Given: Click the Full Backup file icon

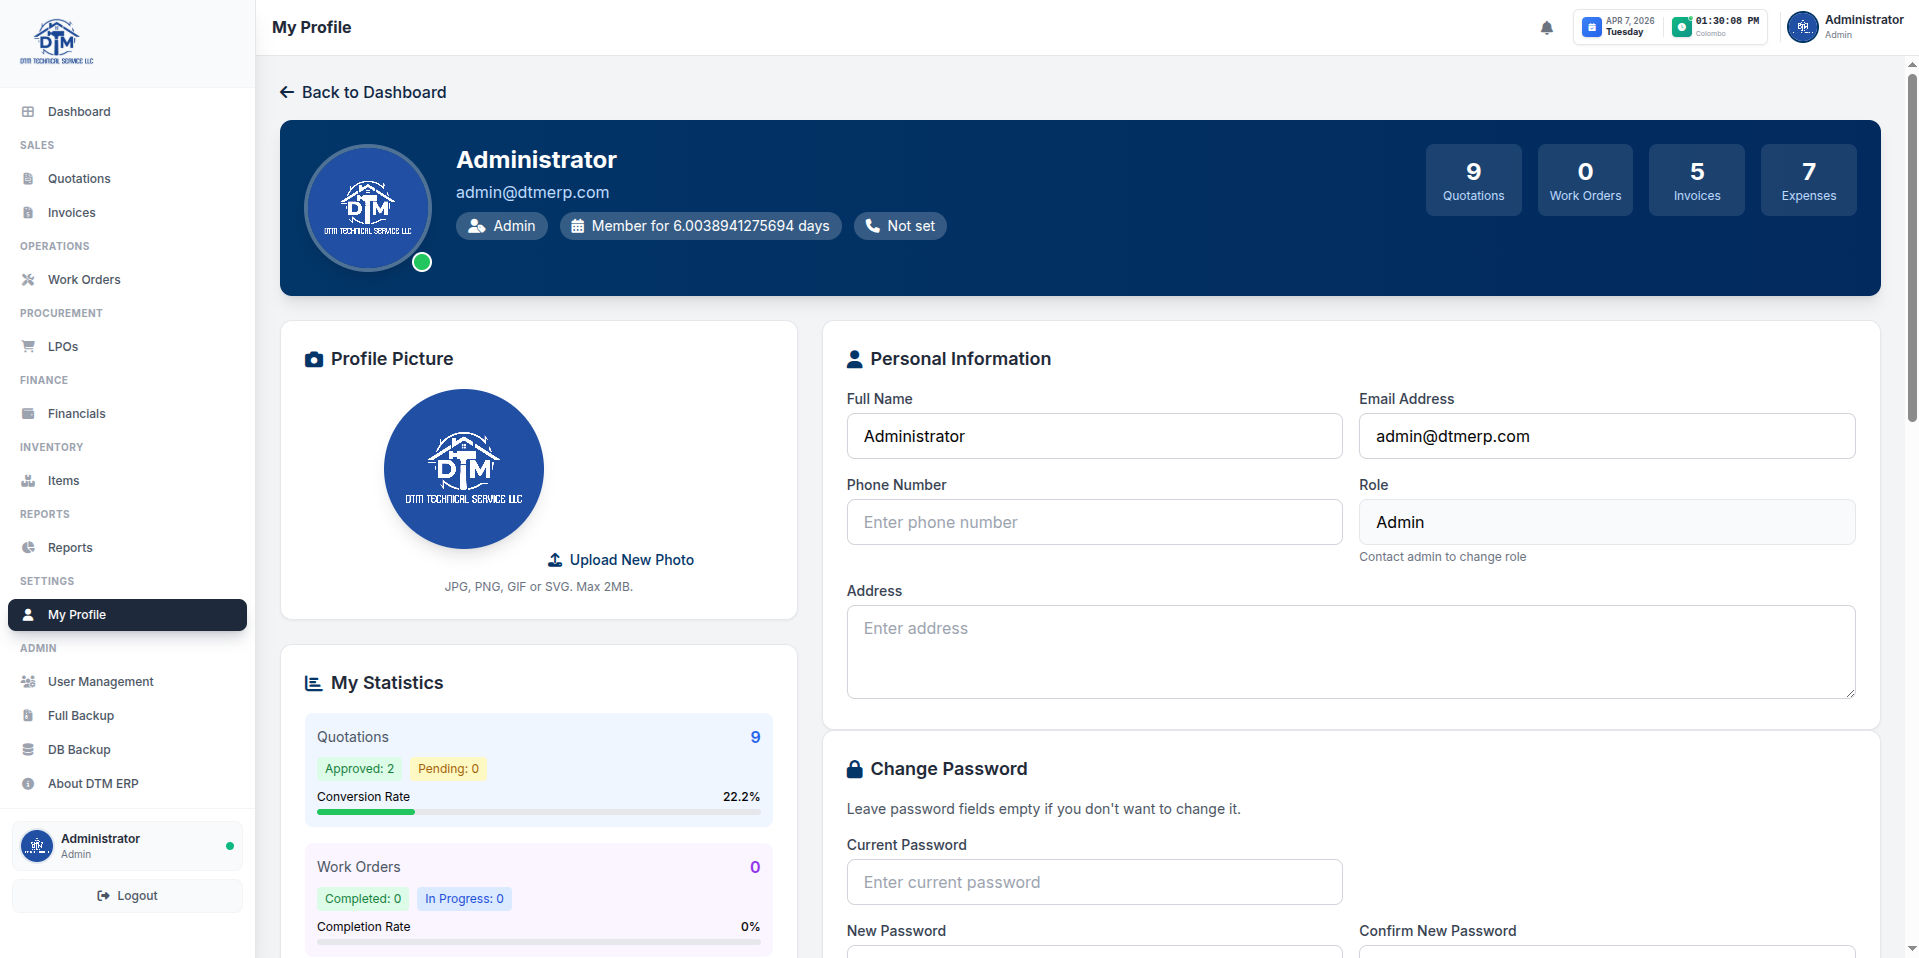Looking at the screenshot, I should (28, 716).
